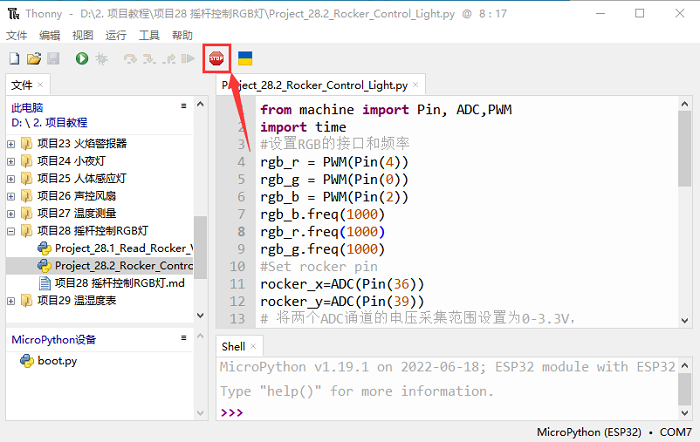Expand the 项目29 温湿度表 folder
Image resolution: width=700 pixels, height=442 pixels.
point(12,300)
